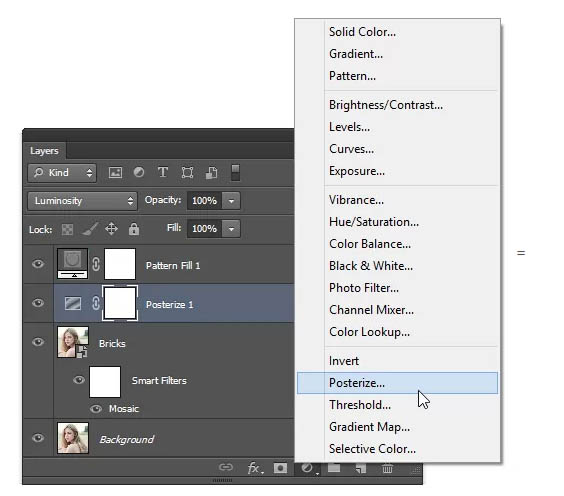Open the Opacity slider dropdown arrow

(x=231, y=201)
